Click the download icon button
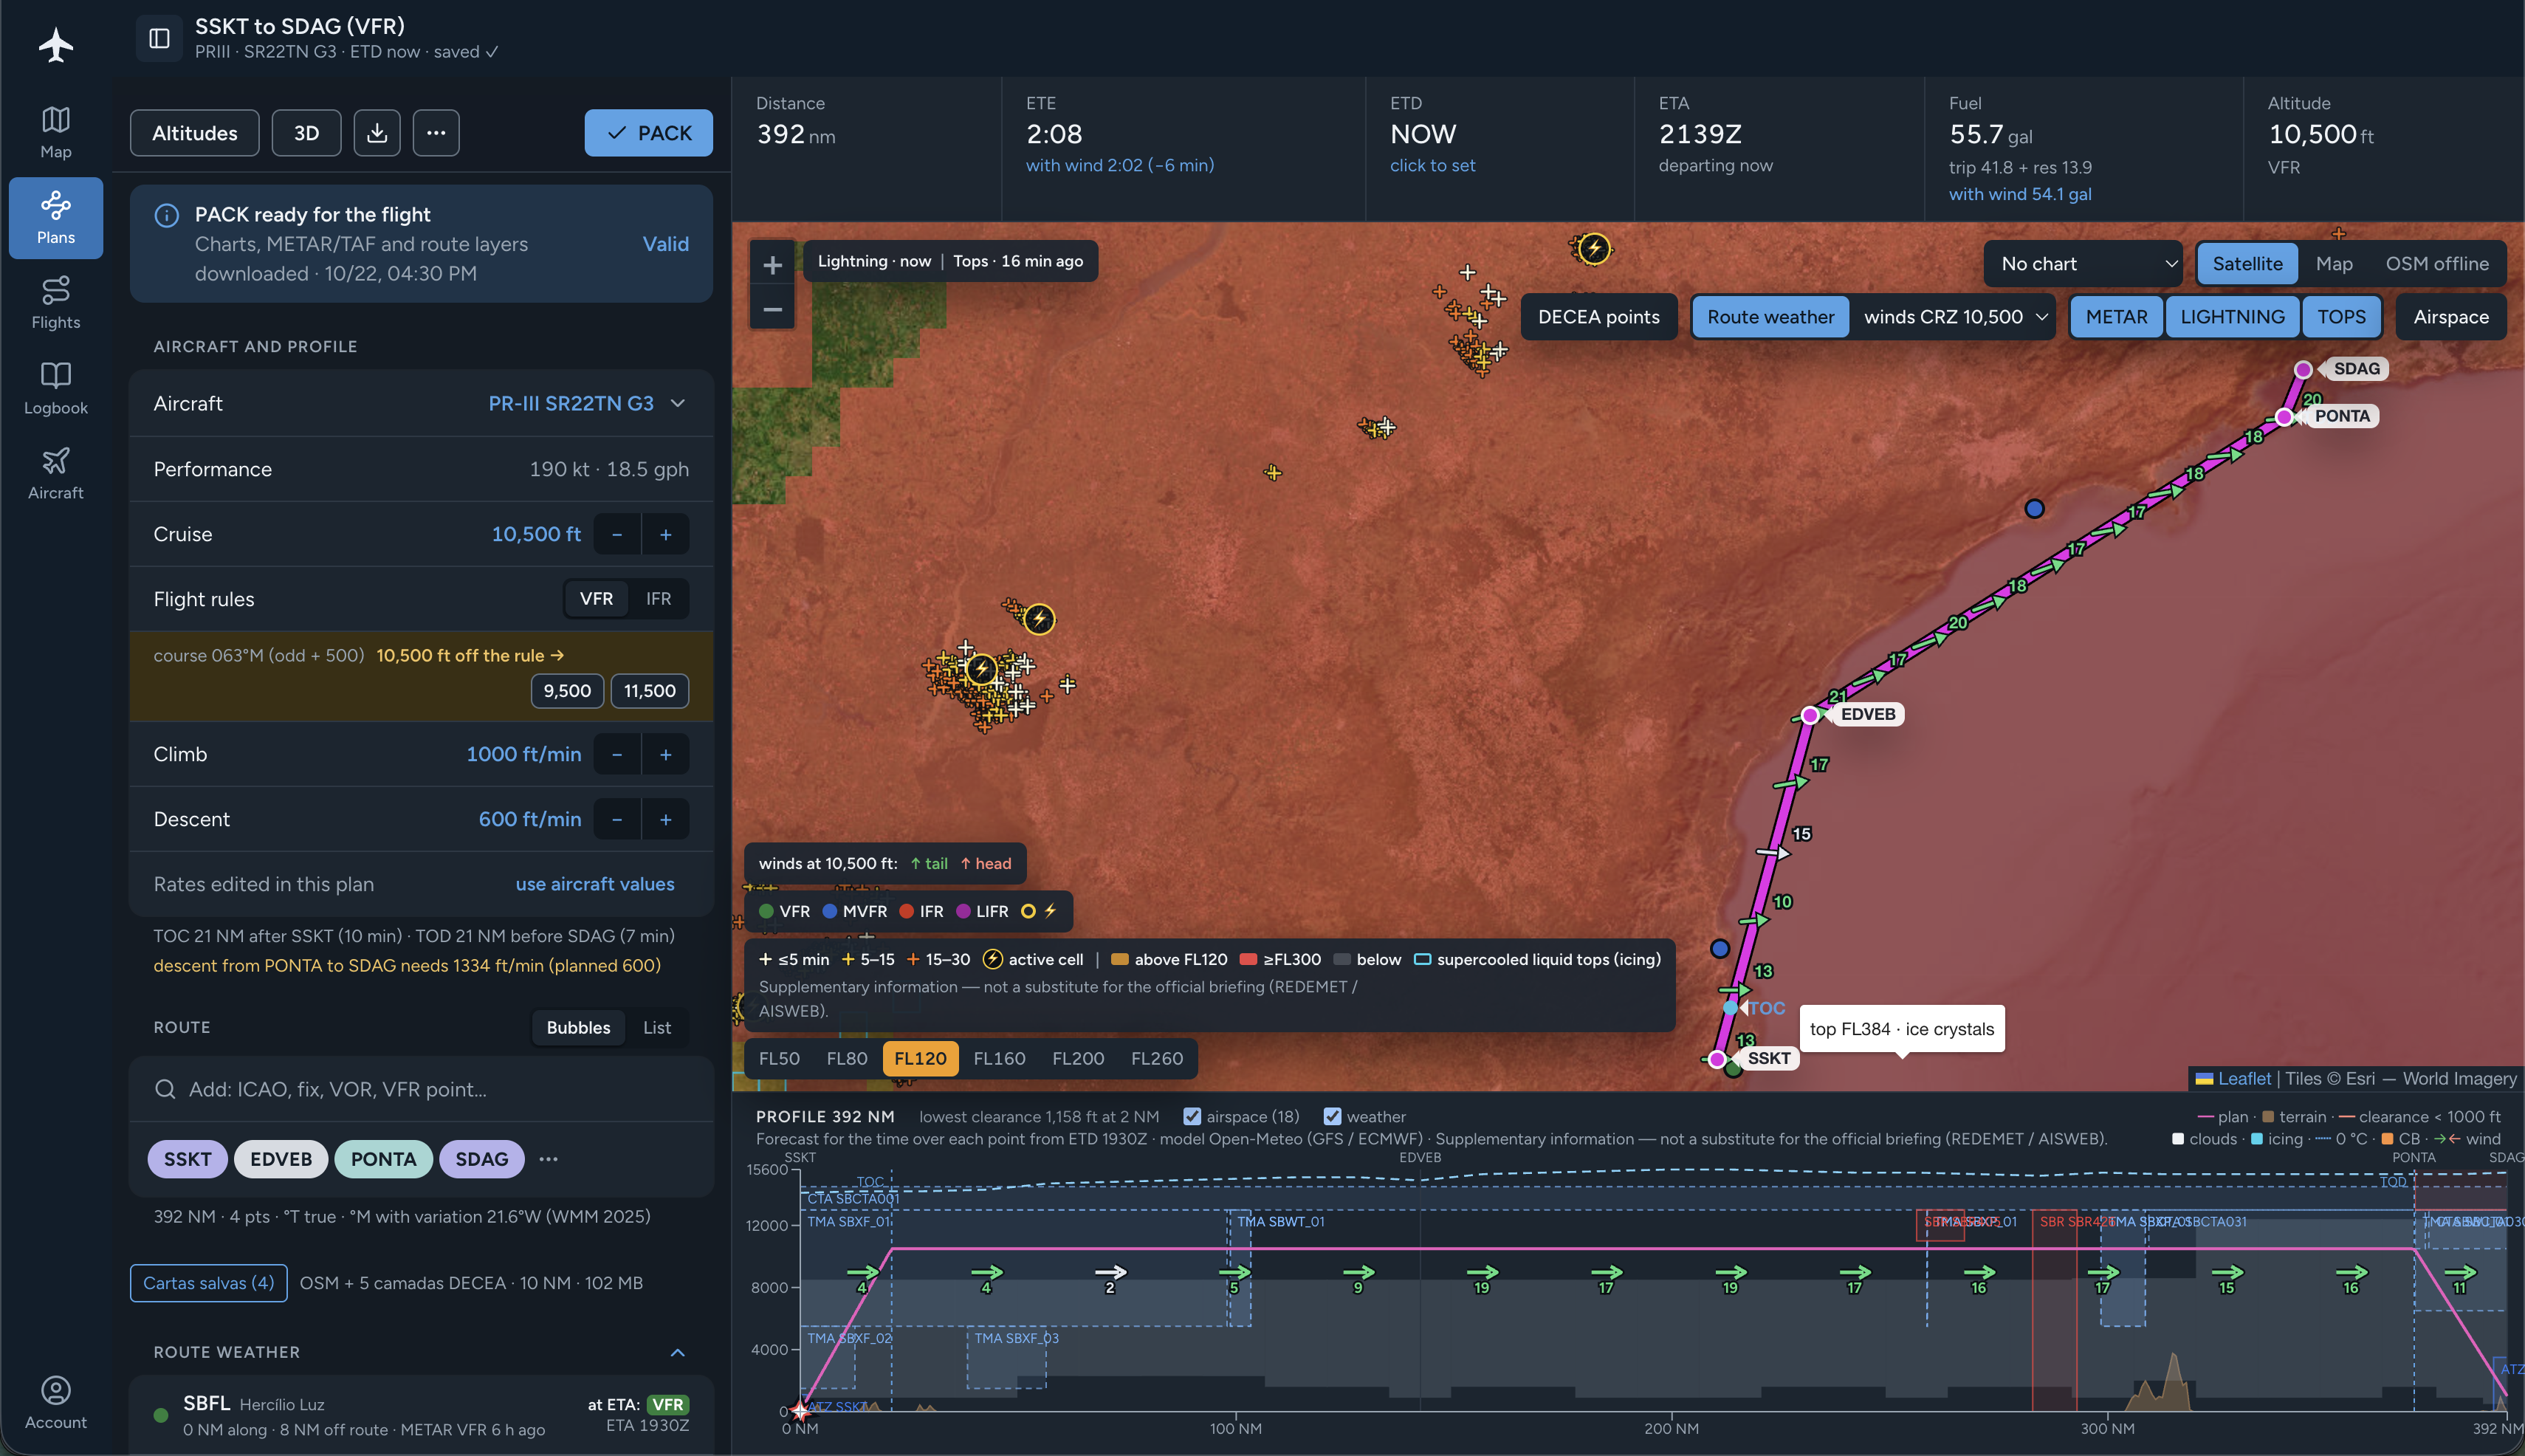The image size is (2525, 1456). coord(377,133)
